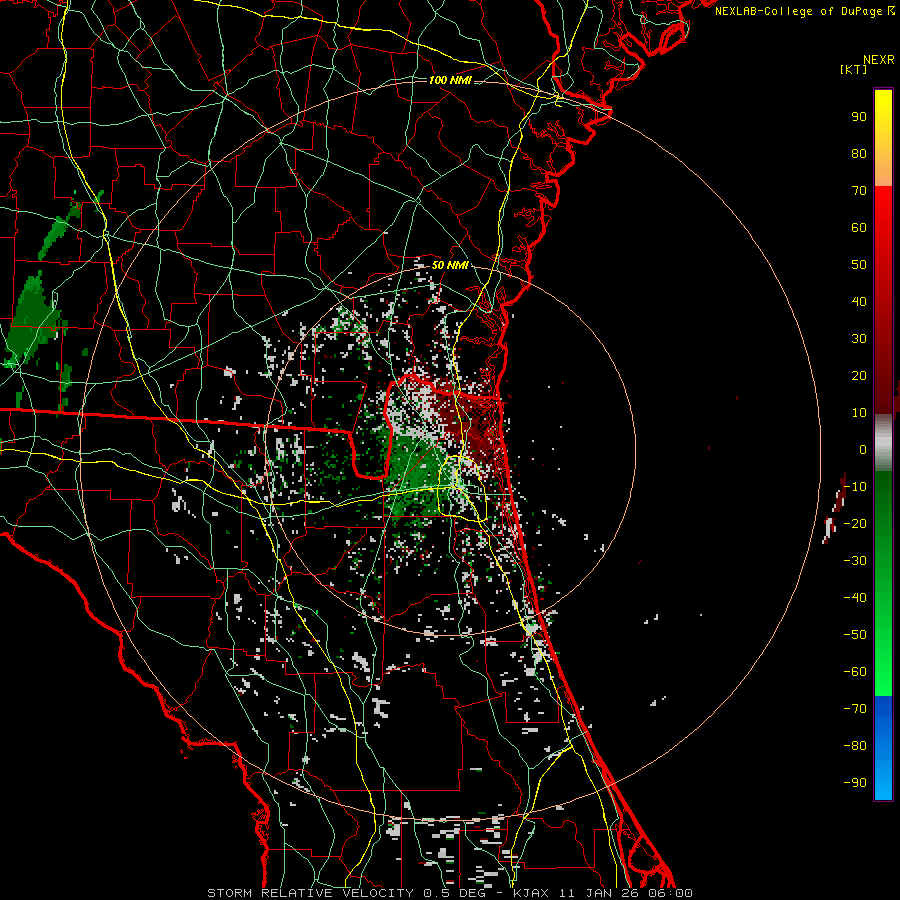Click the -80 value on the velocity scale

pos(855,746)
